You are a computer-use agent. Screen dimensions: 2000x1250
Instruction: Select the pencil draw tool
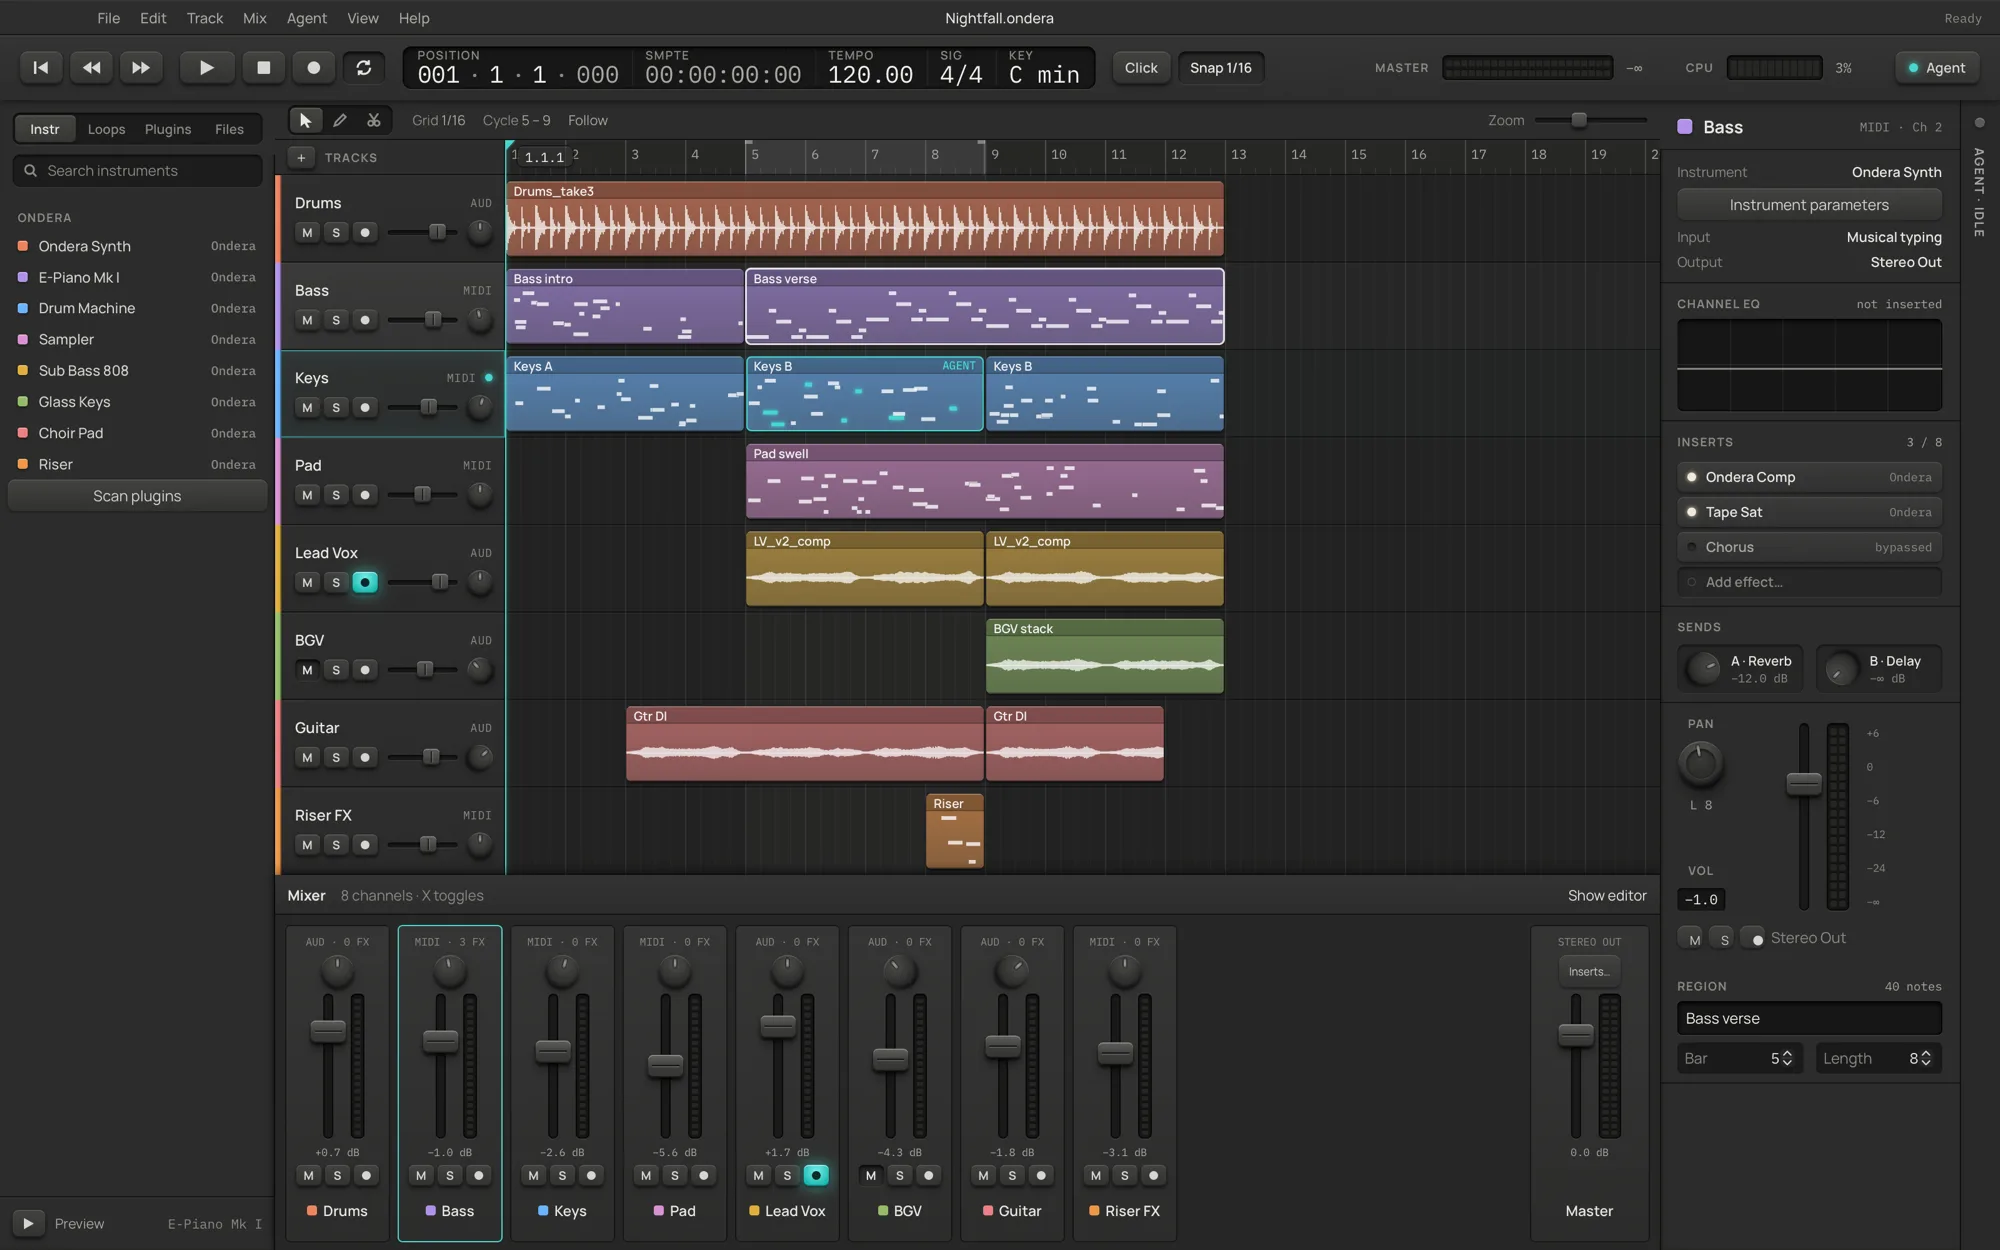tap(340, 120)
